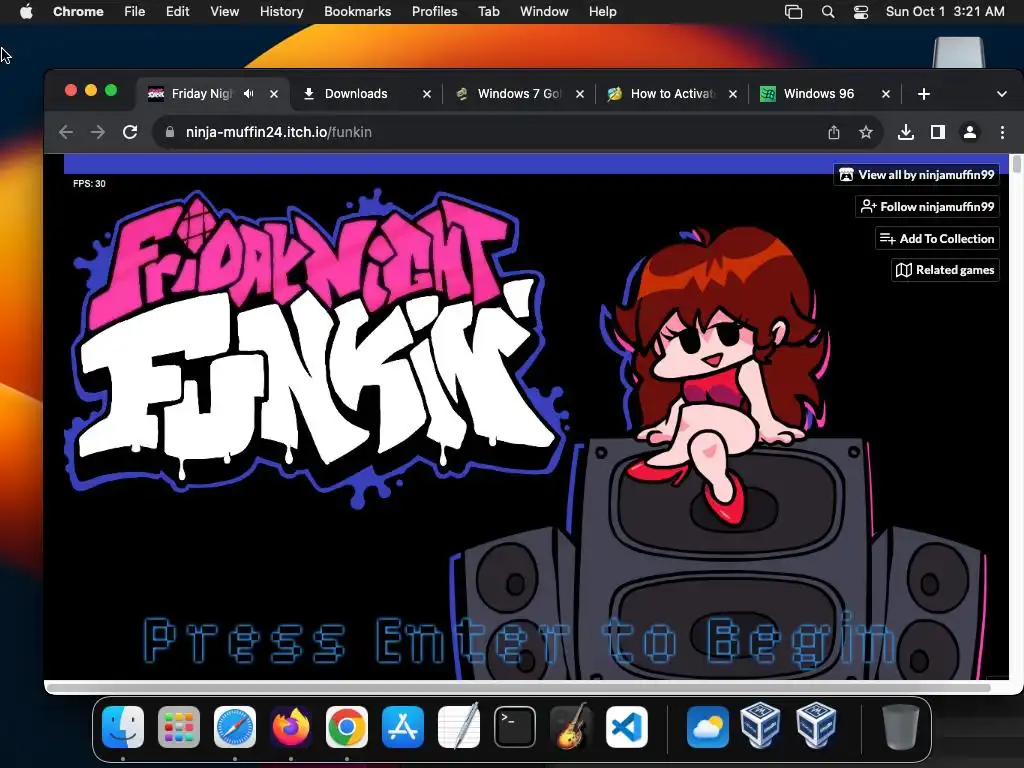The image size is (1024, 768).
Task: Toggle the Chrome side panel icon
Action: pos(938,133)
